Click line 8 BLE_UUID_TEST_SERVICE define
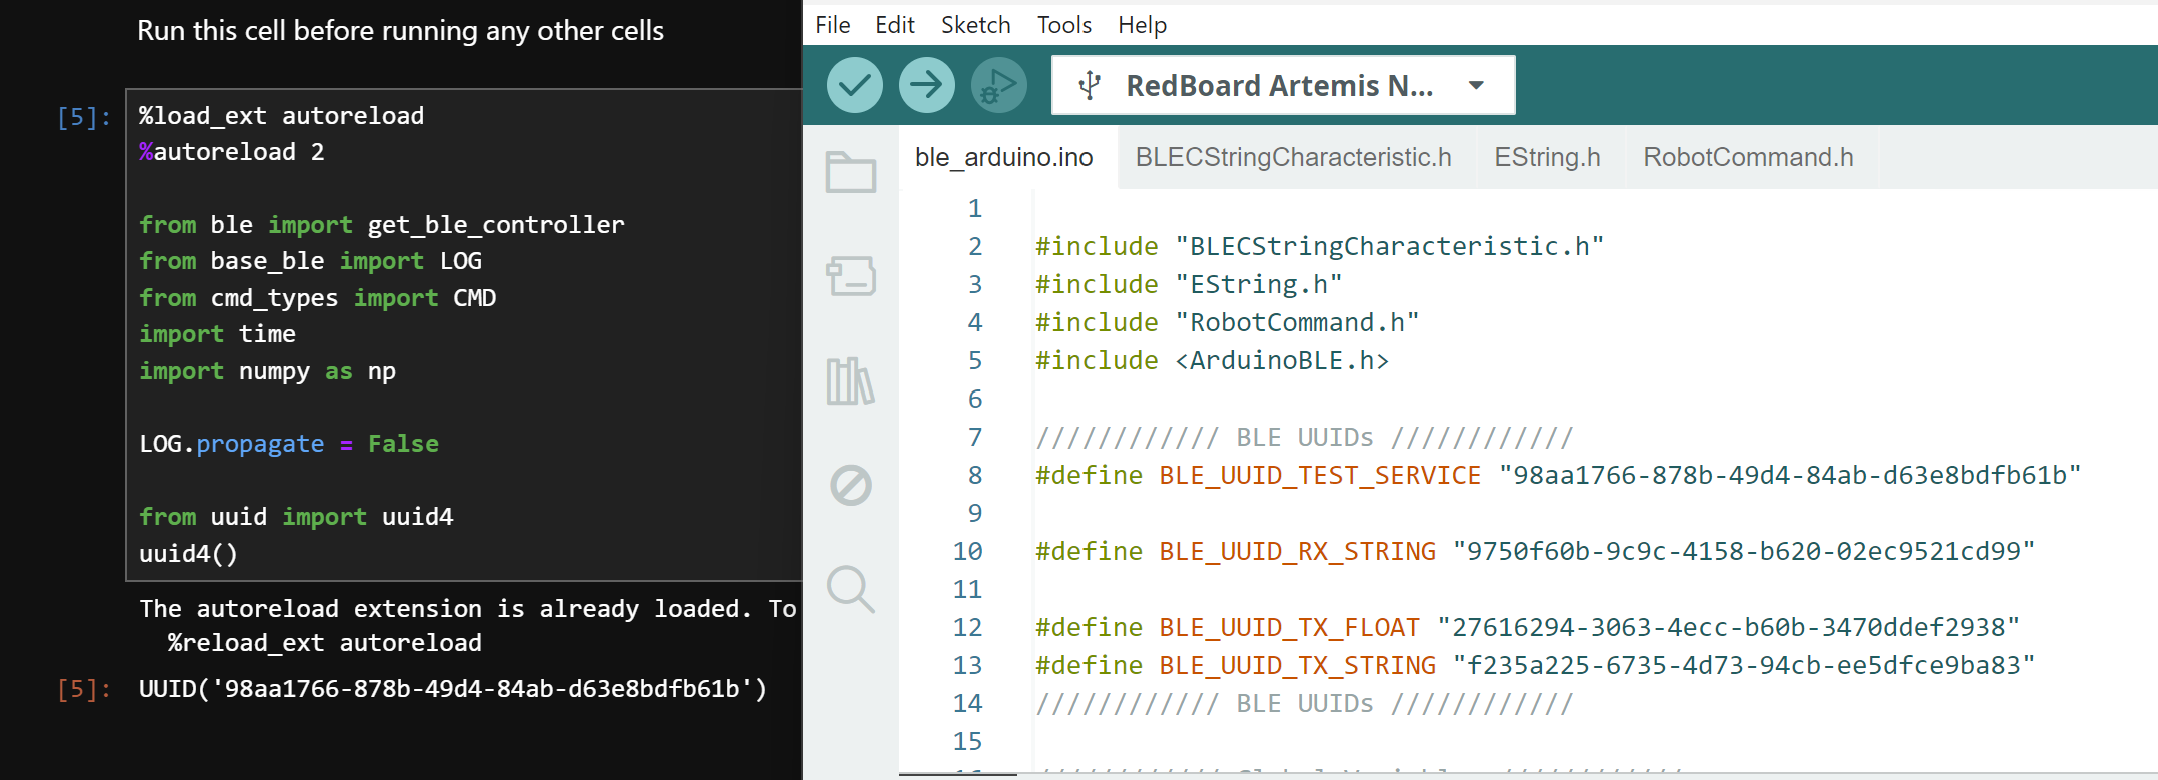 (1558, 475)
